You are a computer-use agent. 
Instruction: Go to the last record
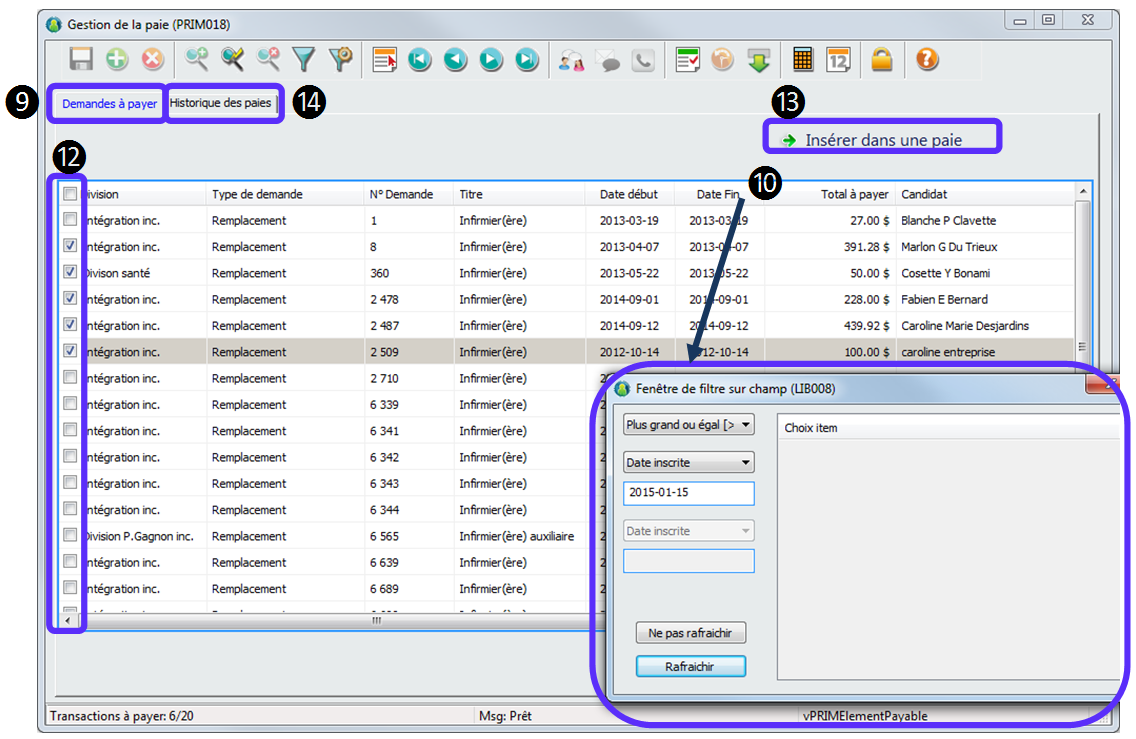pos(527,60)
